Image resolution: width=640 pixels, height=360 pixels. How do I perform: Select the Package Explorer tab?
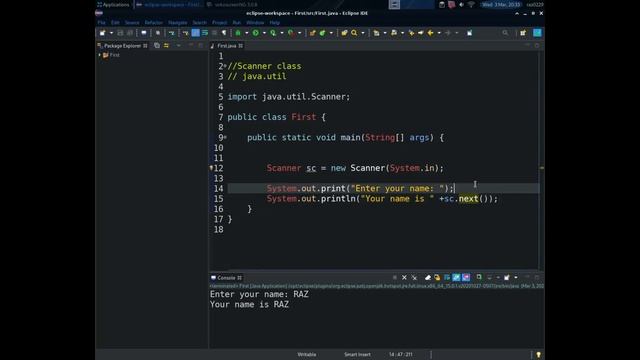[x=122, y=46]
